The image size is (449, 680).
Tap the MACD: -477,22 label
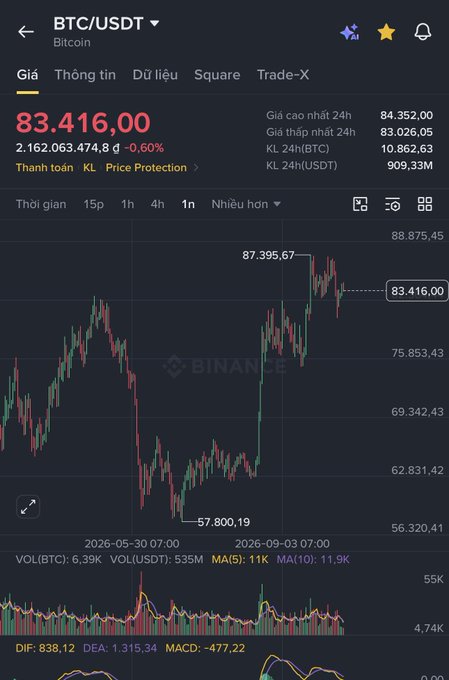tap(205, 648)
